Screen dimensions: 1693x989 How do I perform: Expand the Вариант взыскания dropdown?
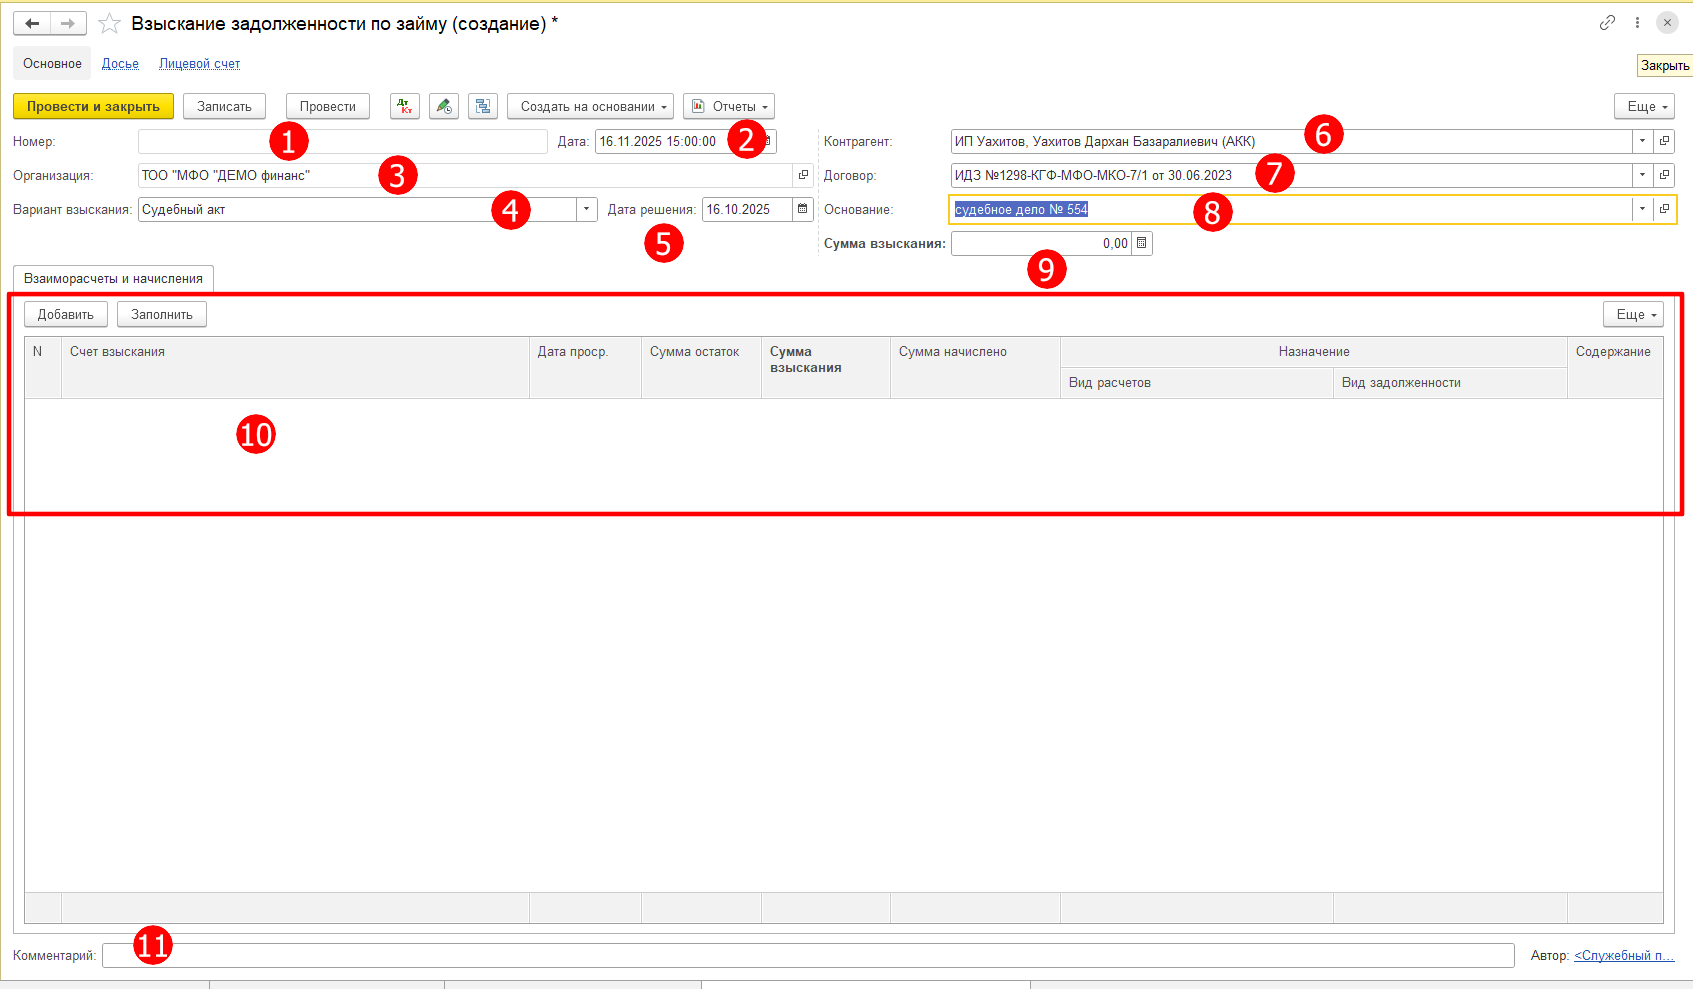pos(587,209)
